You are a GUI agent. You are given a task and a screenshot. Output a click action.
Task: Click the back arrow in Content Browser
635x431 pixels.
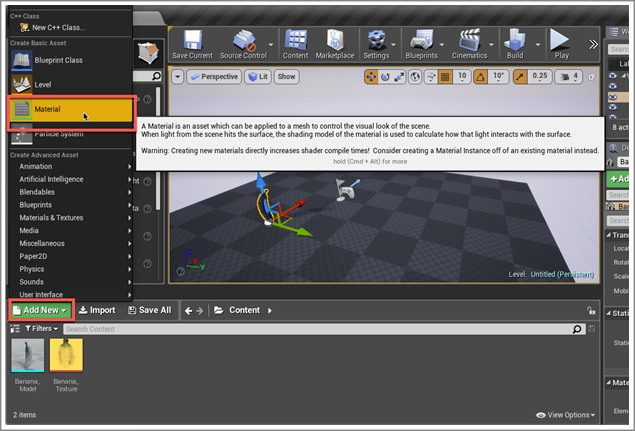188,311
